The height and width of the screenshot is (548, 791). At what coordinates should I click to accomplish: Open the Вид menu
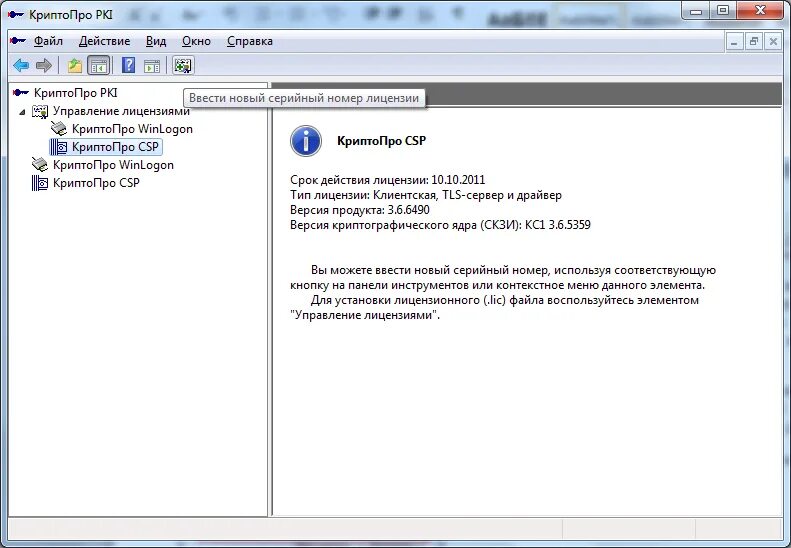(x=156, y=41)
